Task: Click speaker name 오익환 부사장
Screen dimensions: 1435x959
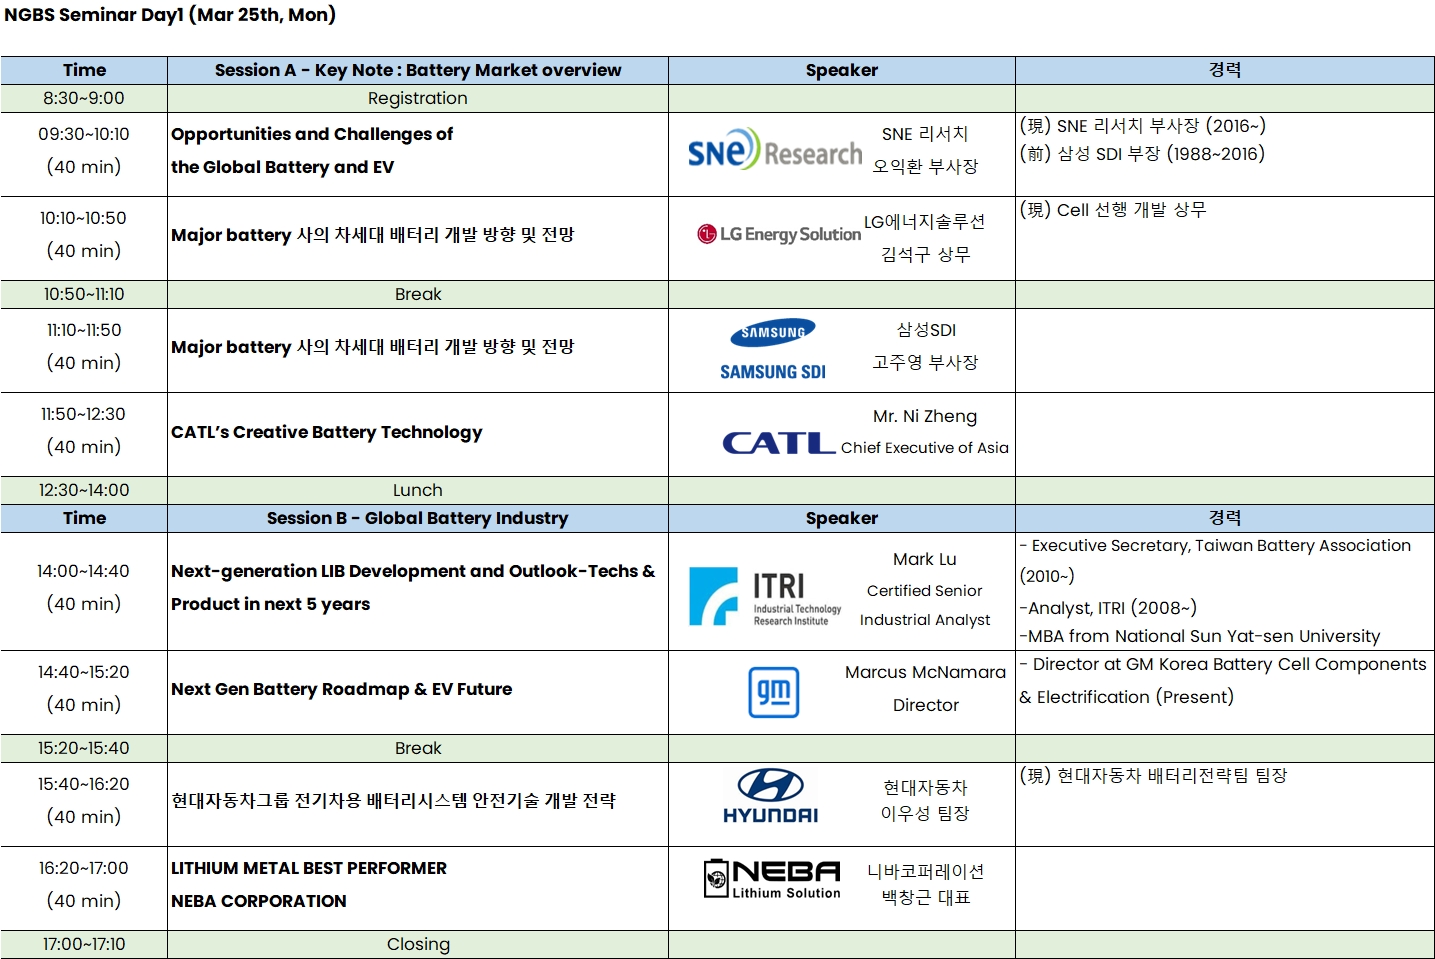Action: 925,166
